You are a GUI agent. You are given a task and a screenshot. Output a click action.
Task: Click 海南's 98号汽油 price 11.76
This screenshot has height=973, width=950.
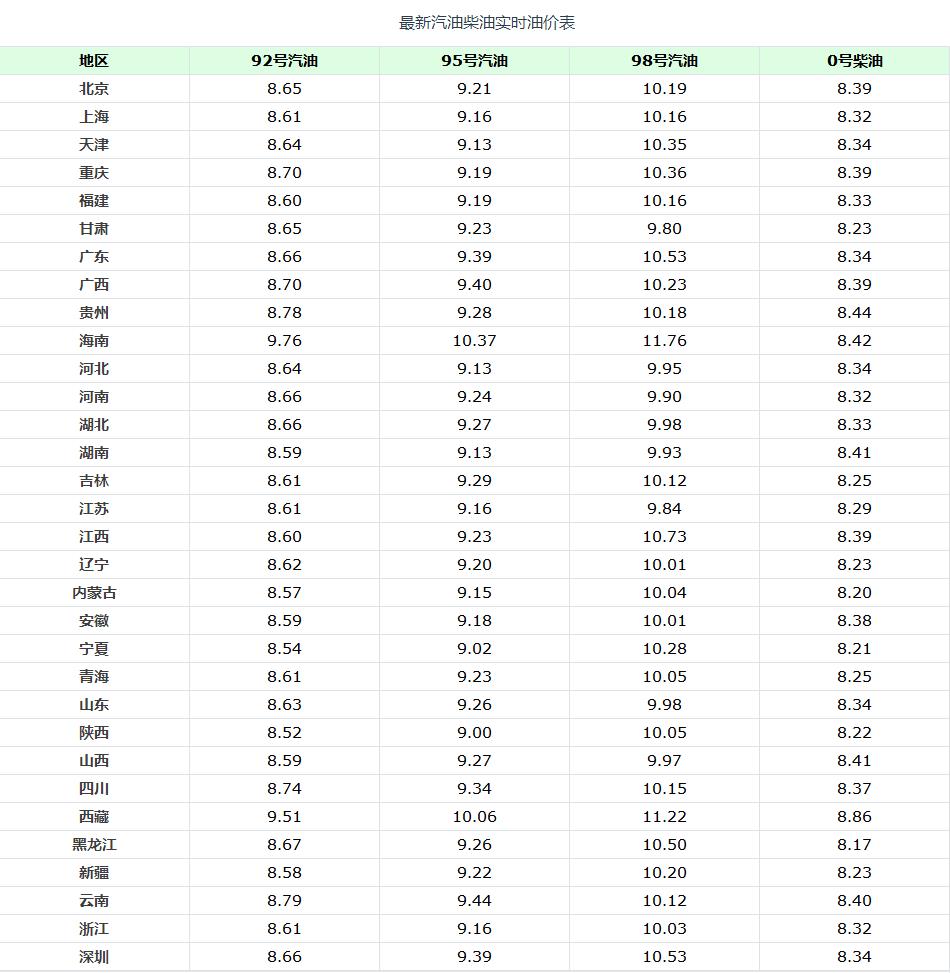pos(664,341)
